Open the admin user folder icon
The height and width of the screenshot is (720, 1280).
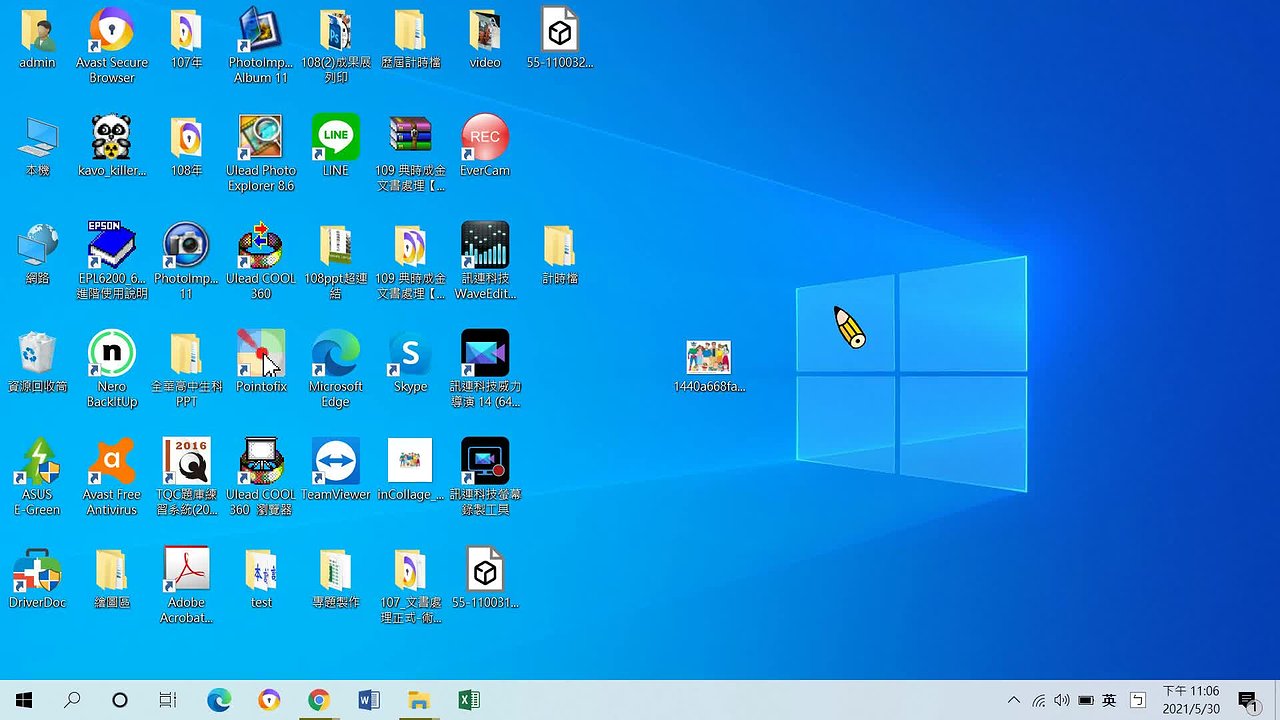38,32
